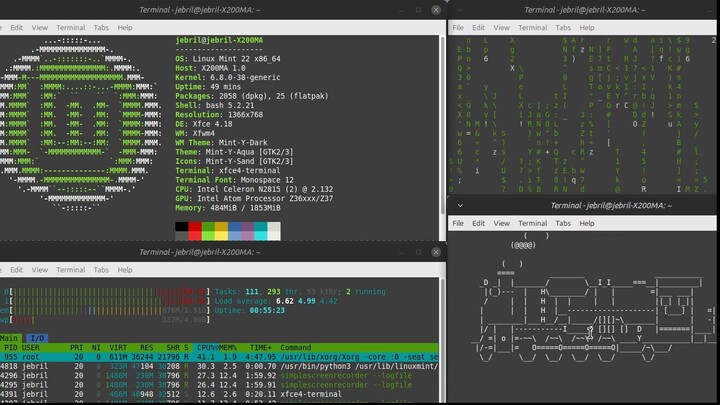Sort htop by MEM% column header
Image resolution: width=720 pixels, height=405 pixels.
pos(227,348)
